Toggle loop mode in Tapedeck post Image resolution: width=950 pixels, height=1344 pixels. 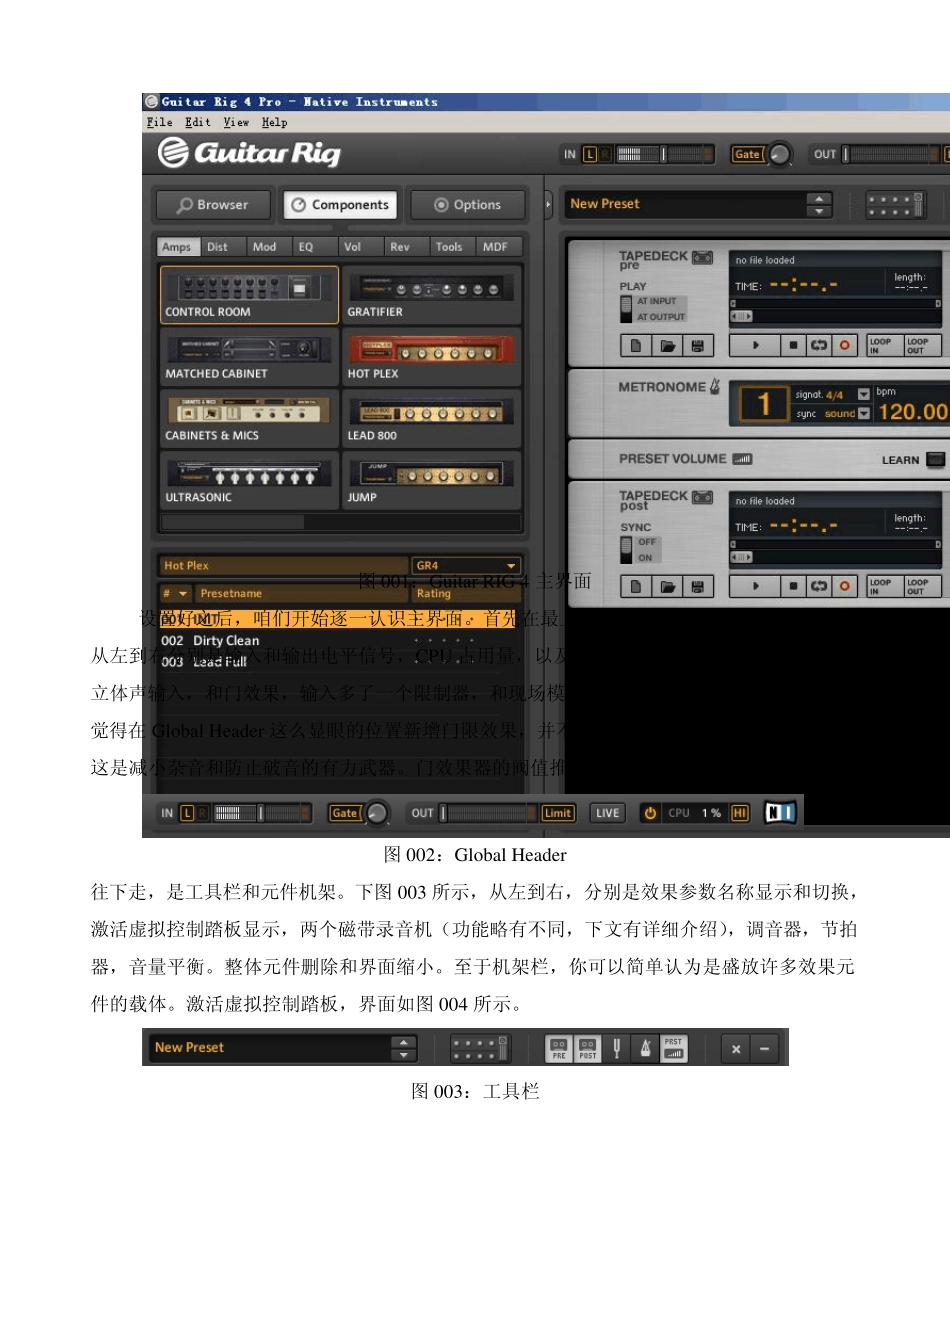(x=819, y=586)
